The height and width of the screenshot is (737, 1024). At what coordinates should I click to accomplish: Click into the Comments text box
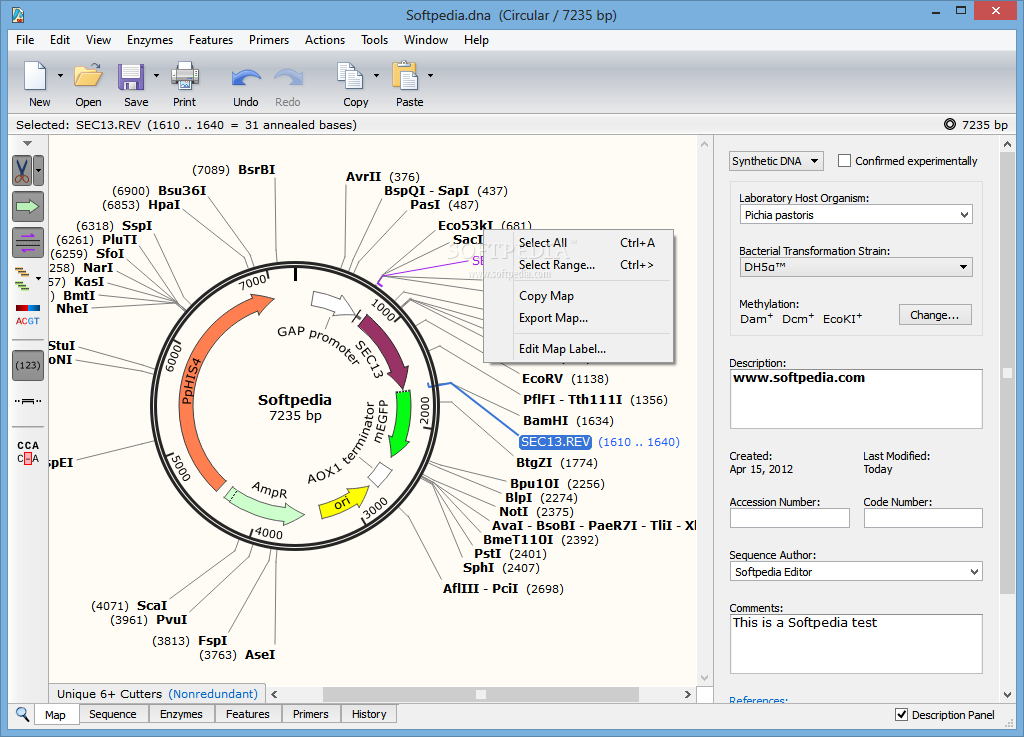(856, 644)
